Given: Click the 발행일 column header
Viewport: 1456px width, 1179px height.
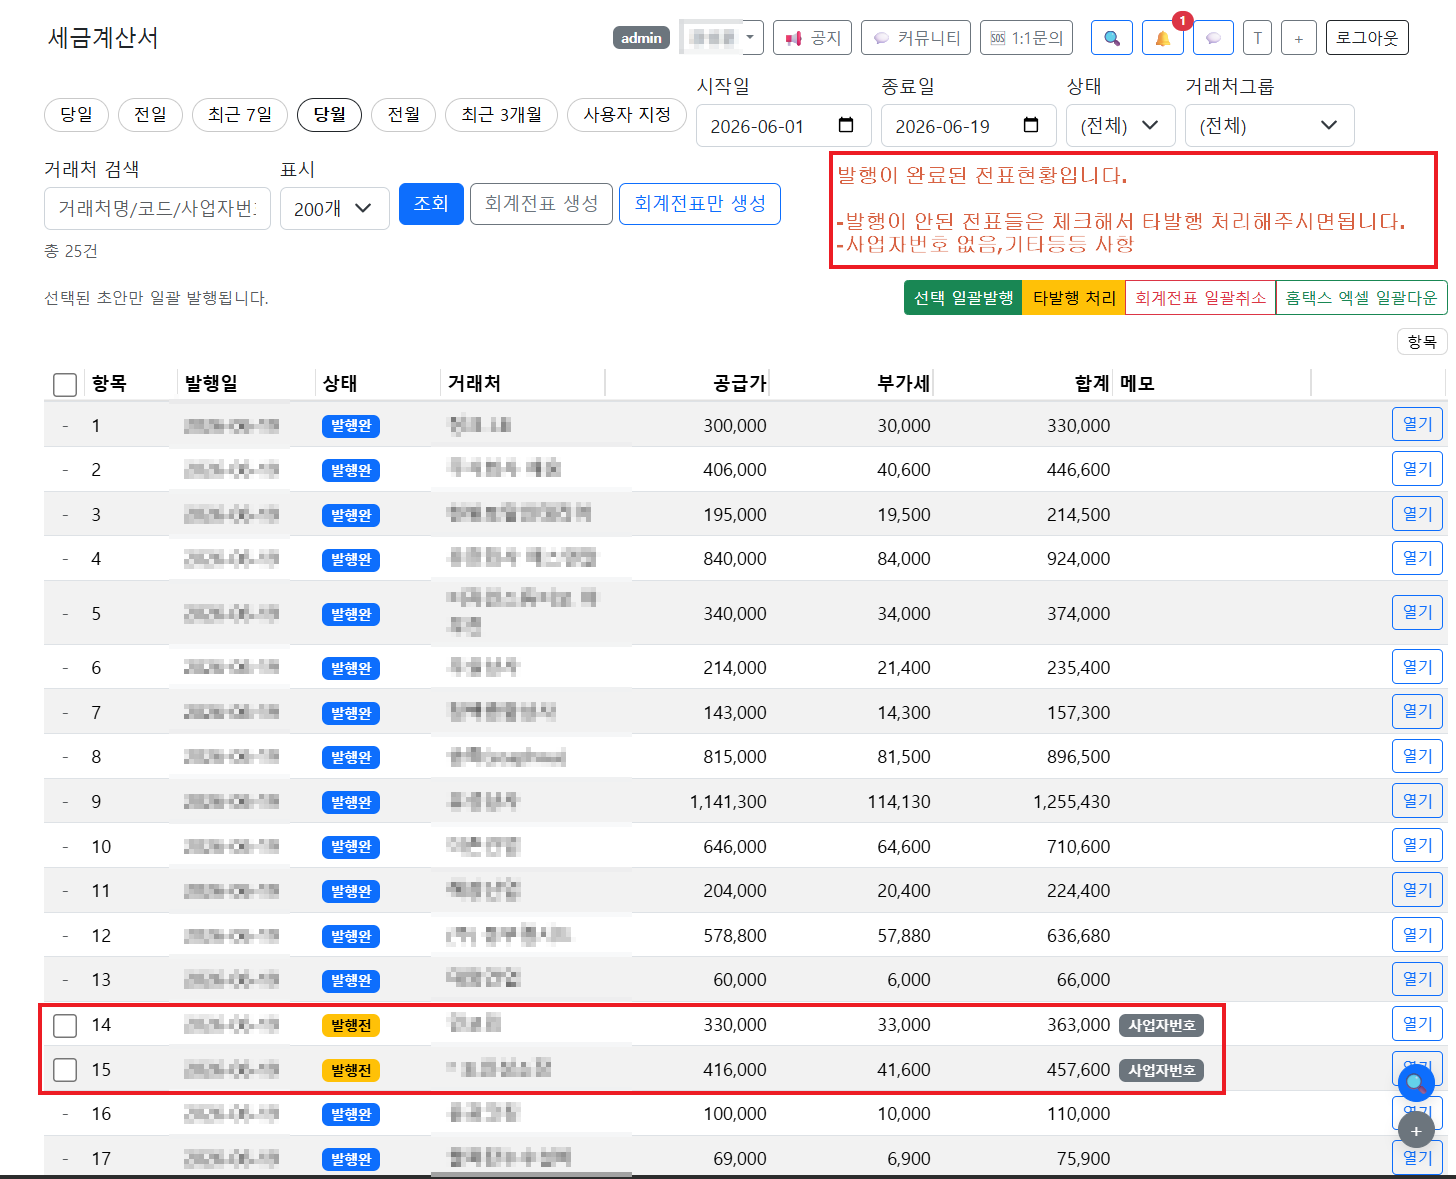Looking at the screenshot, I should tap(211, 383).
